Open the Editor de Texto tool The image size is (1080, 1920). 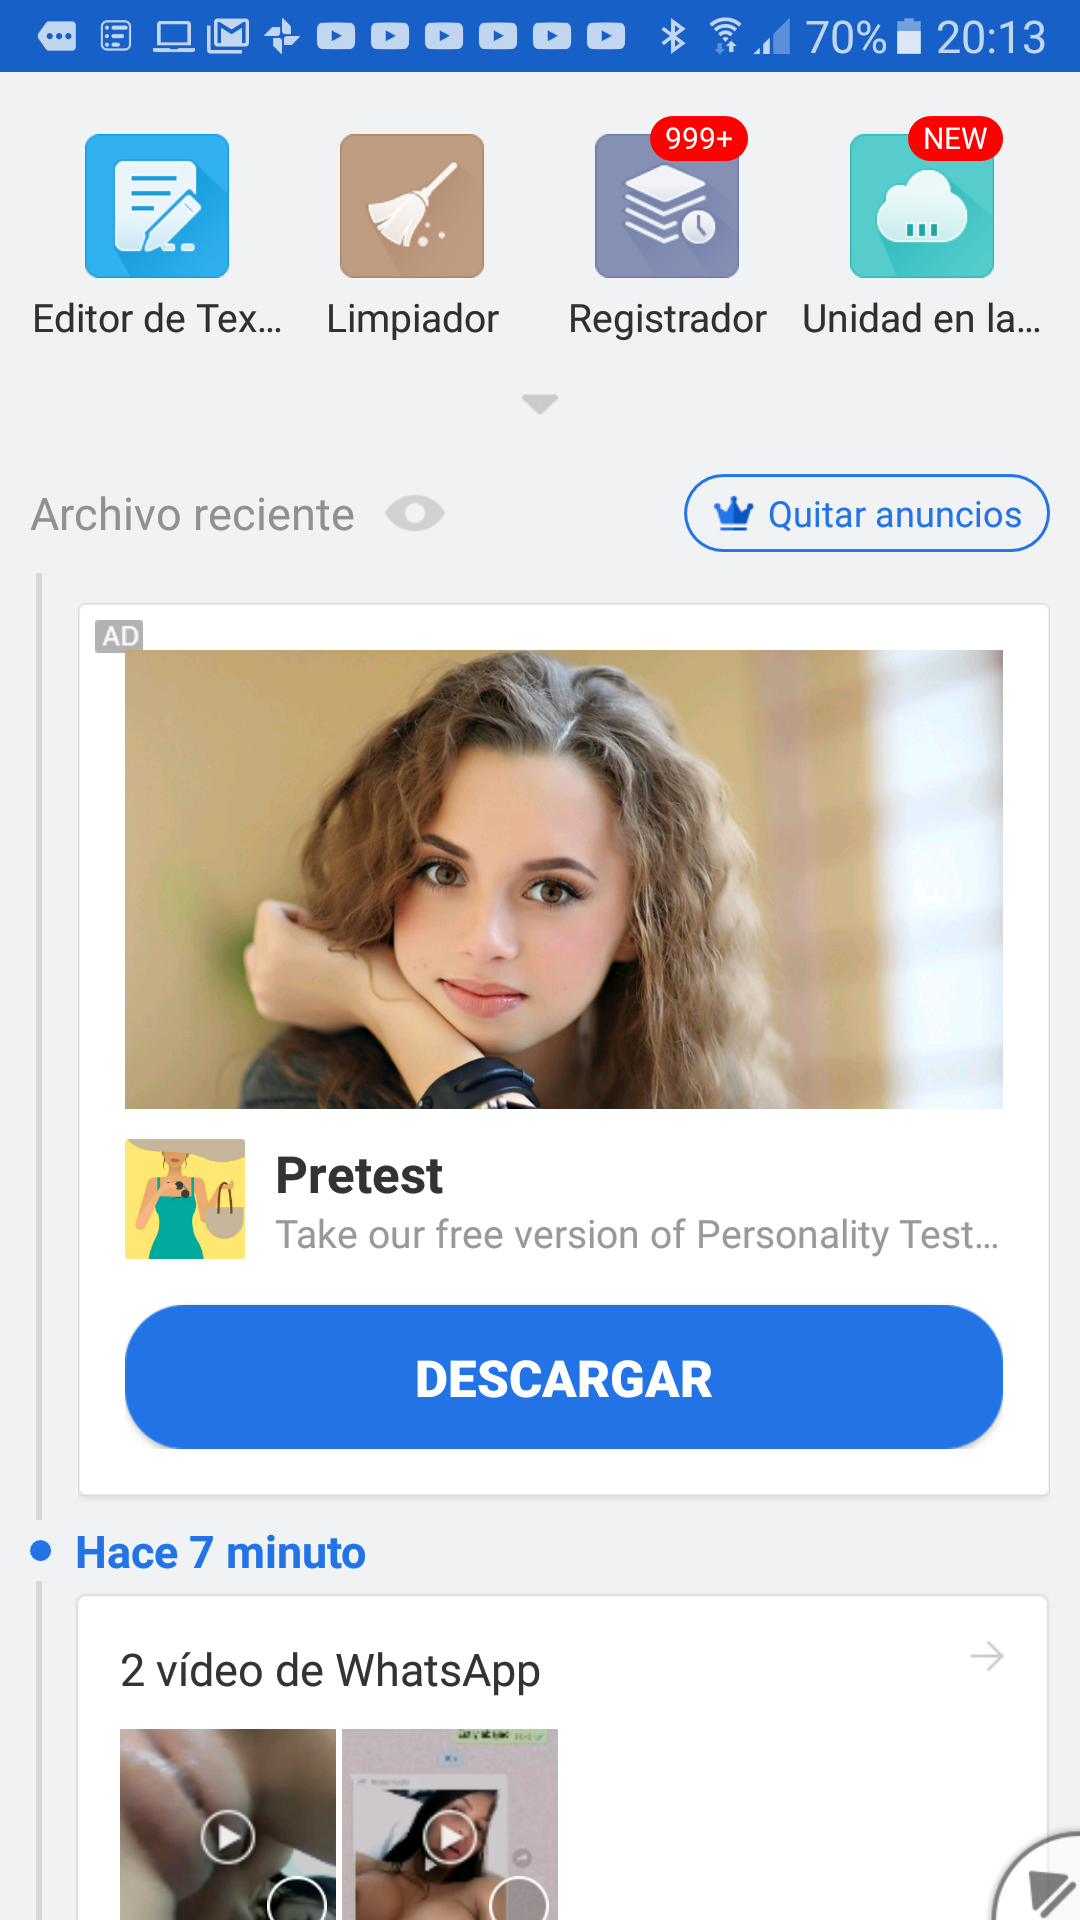tap(157, 206)
